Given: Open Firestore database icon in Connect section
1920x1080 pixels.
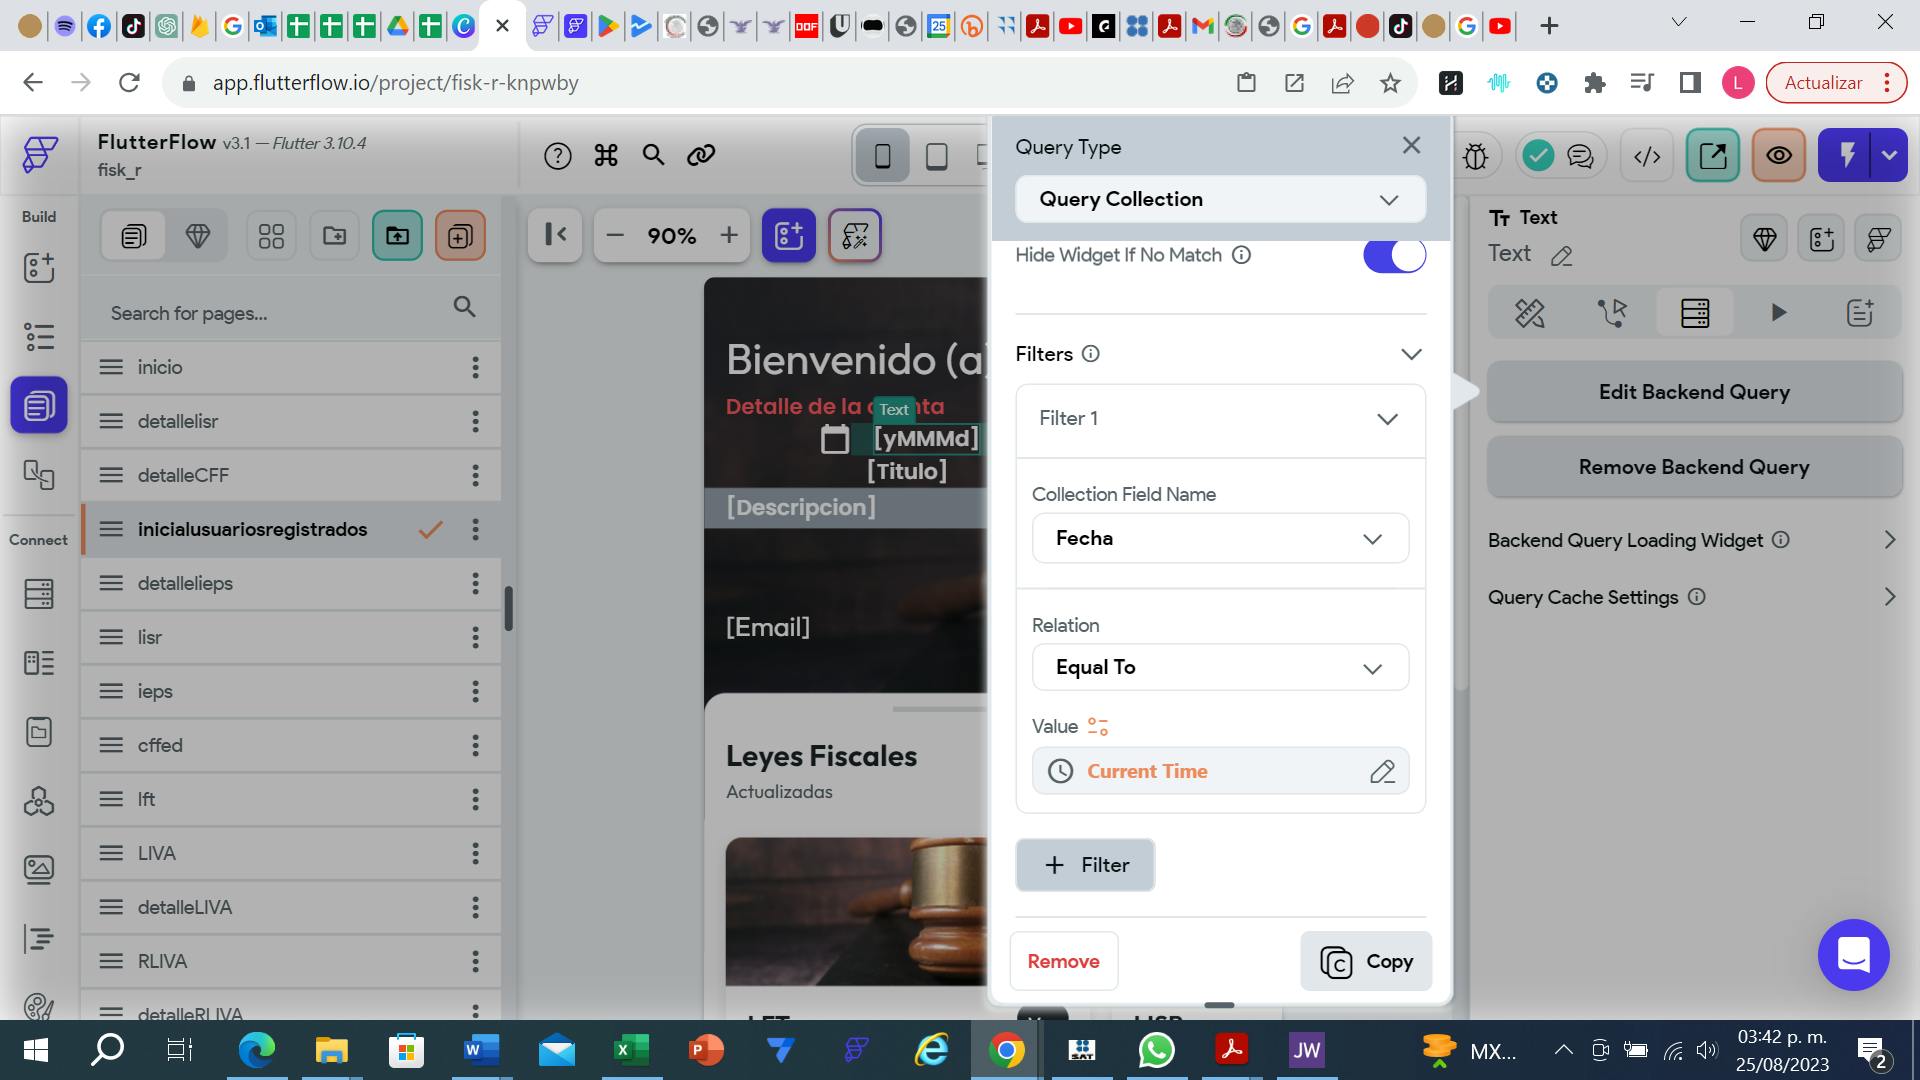Looking at the screenshot, I should (39, 594).
